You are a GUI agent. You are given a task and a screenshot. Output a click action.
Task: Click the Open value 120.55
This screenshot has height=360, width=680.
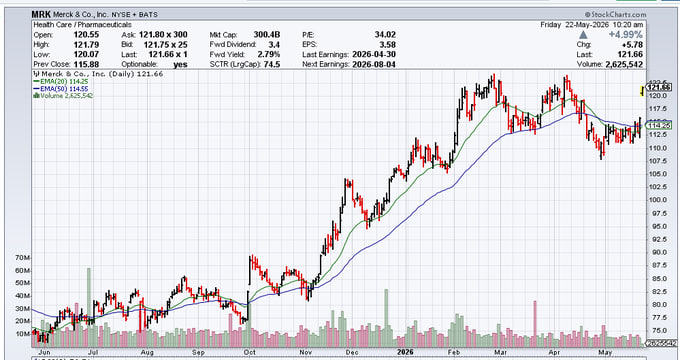86,35
